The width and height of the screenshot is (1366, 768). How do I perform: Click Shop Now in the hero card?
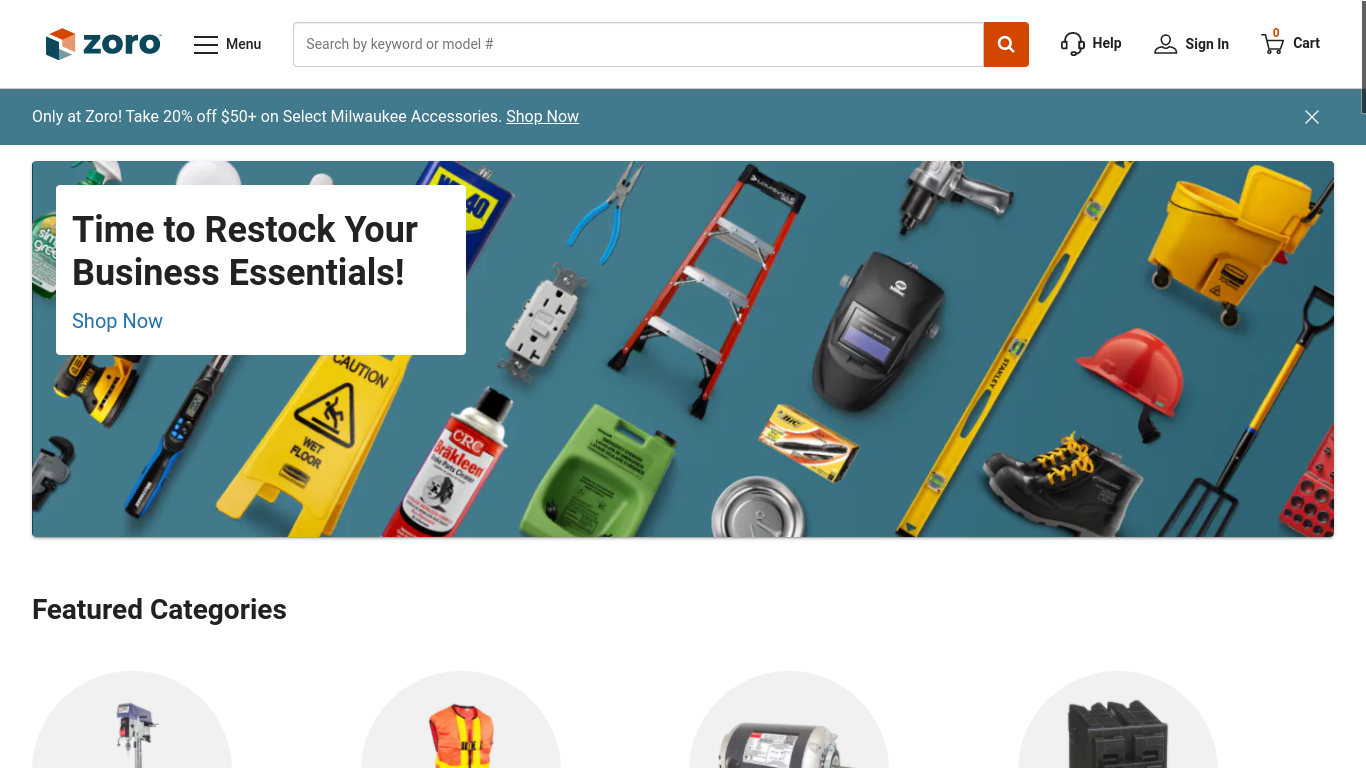coord(117,321)
